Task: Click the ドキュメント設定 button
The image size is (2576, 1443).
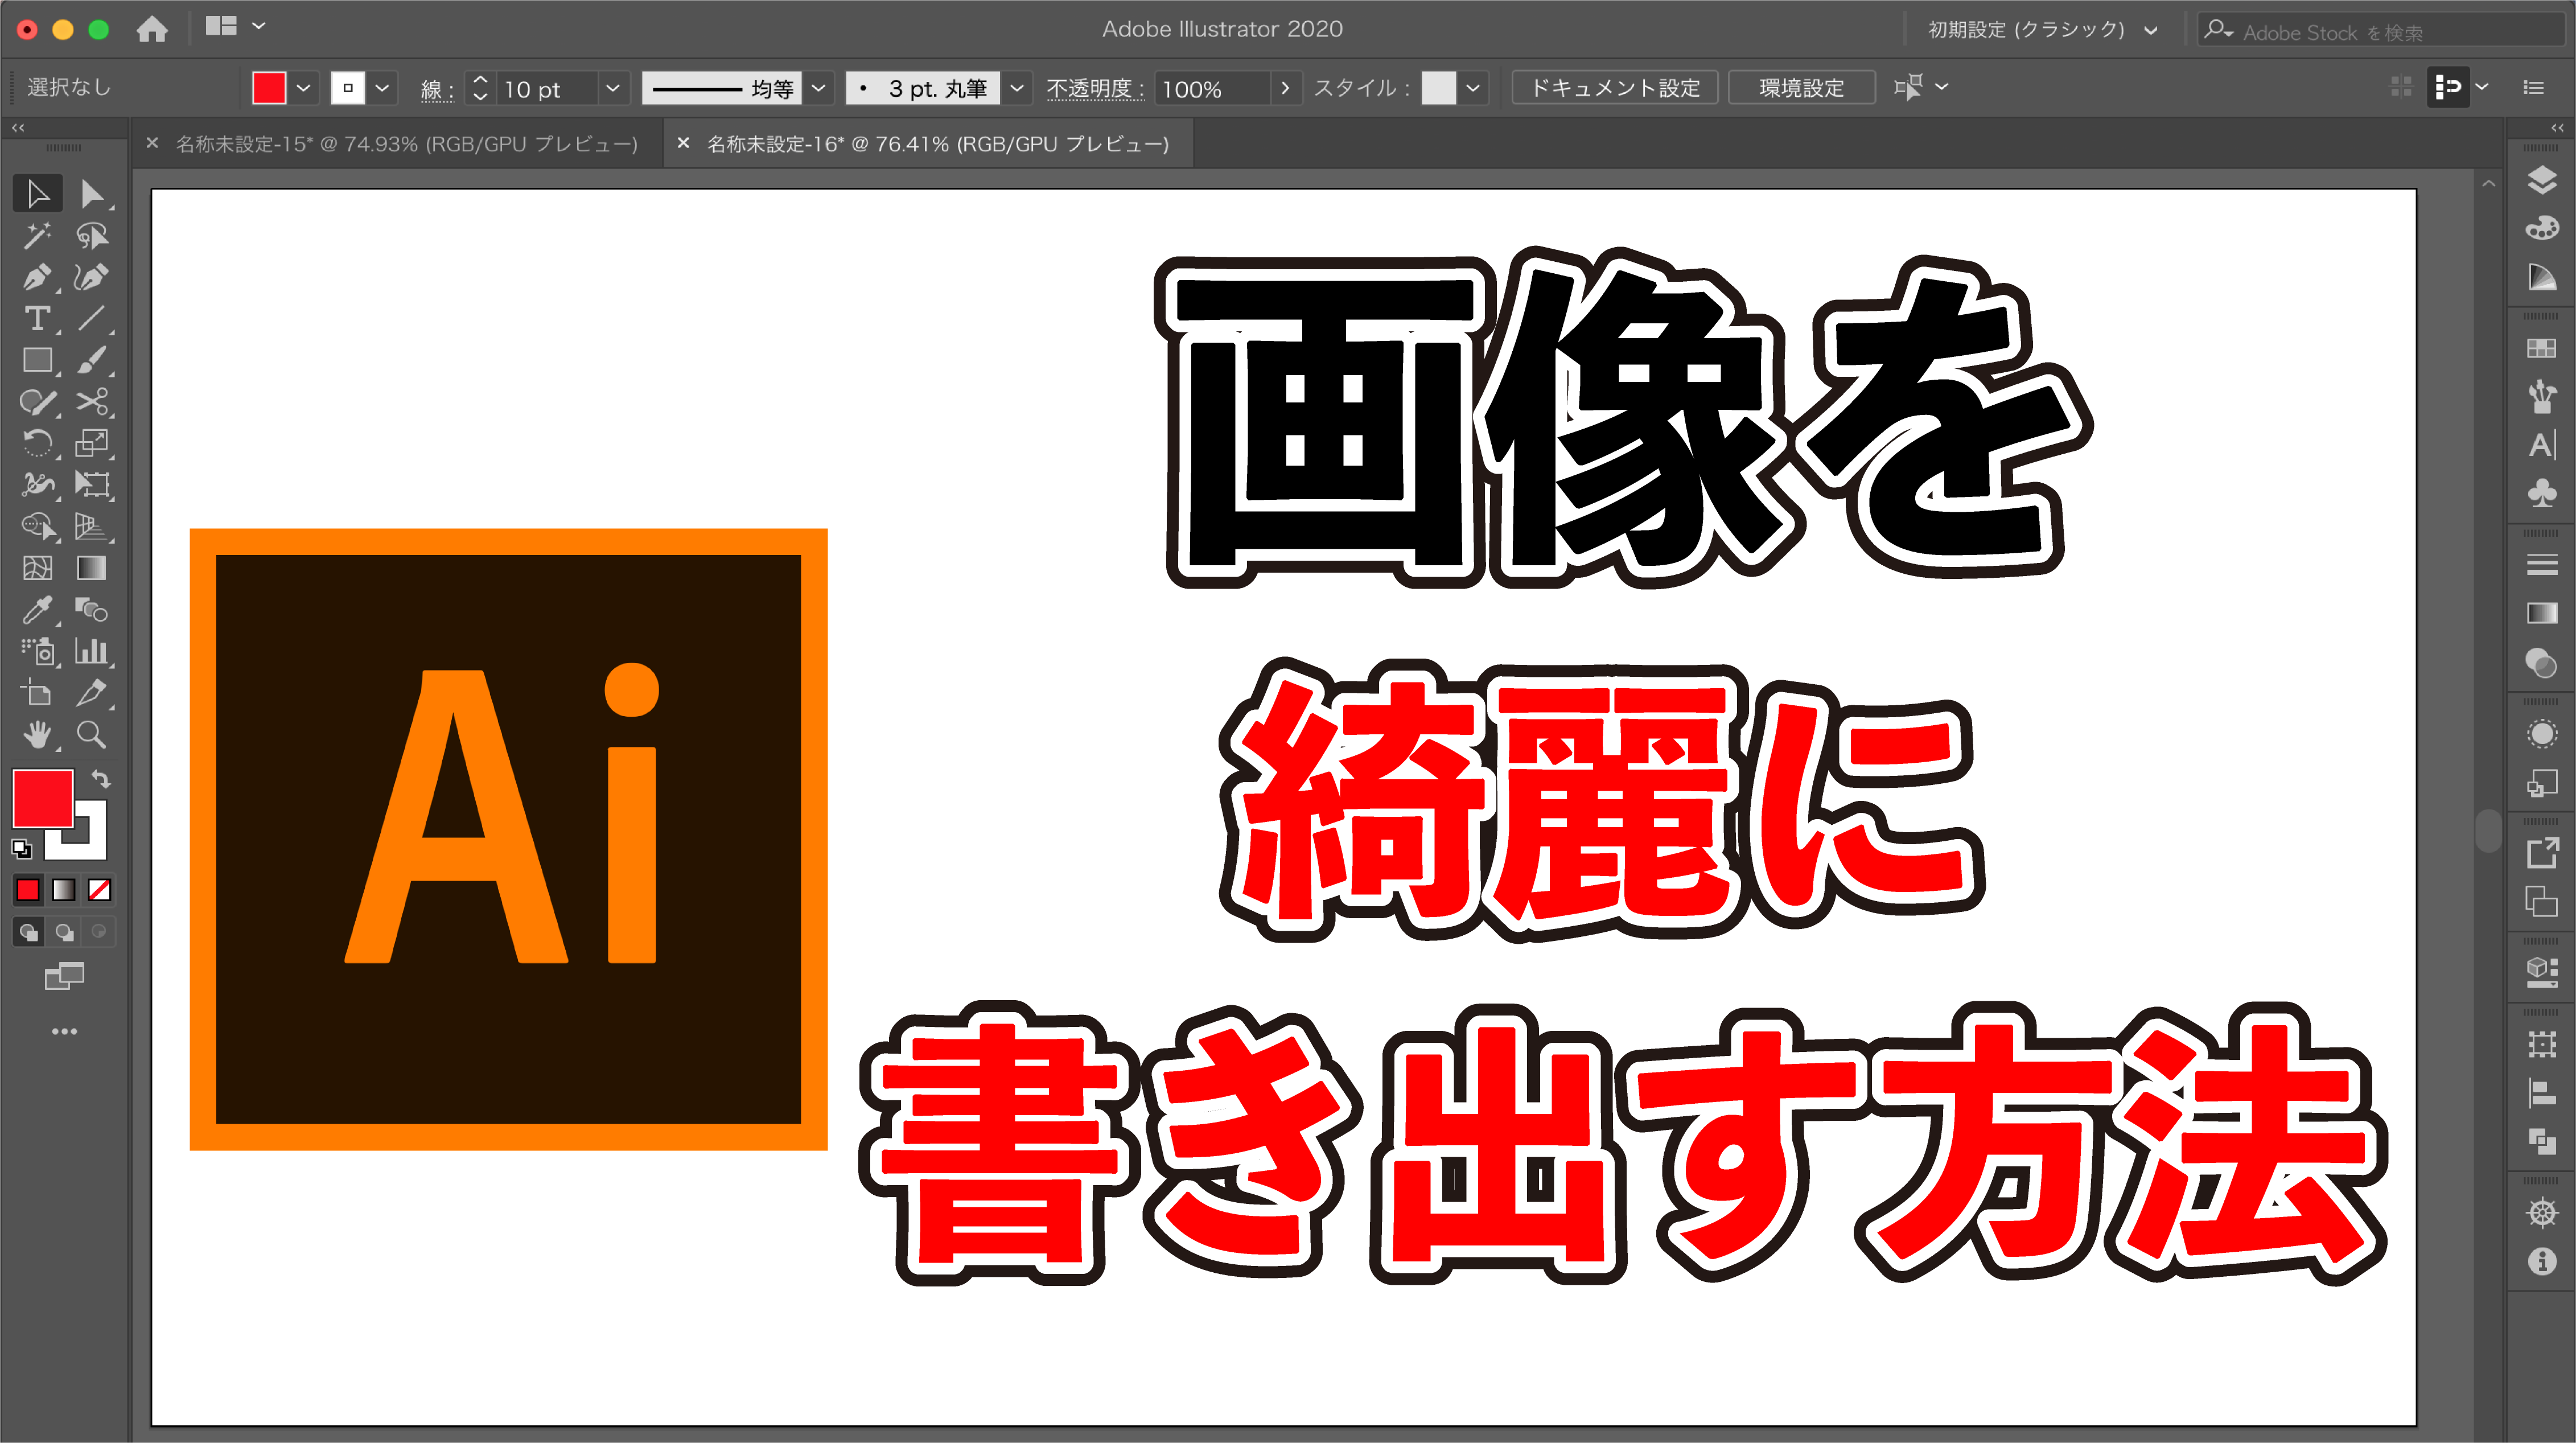Action: (1614, 88)
